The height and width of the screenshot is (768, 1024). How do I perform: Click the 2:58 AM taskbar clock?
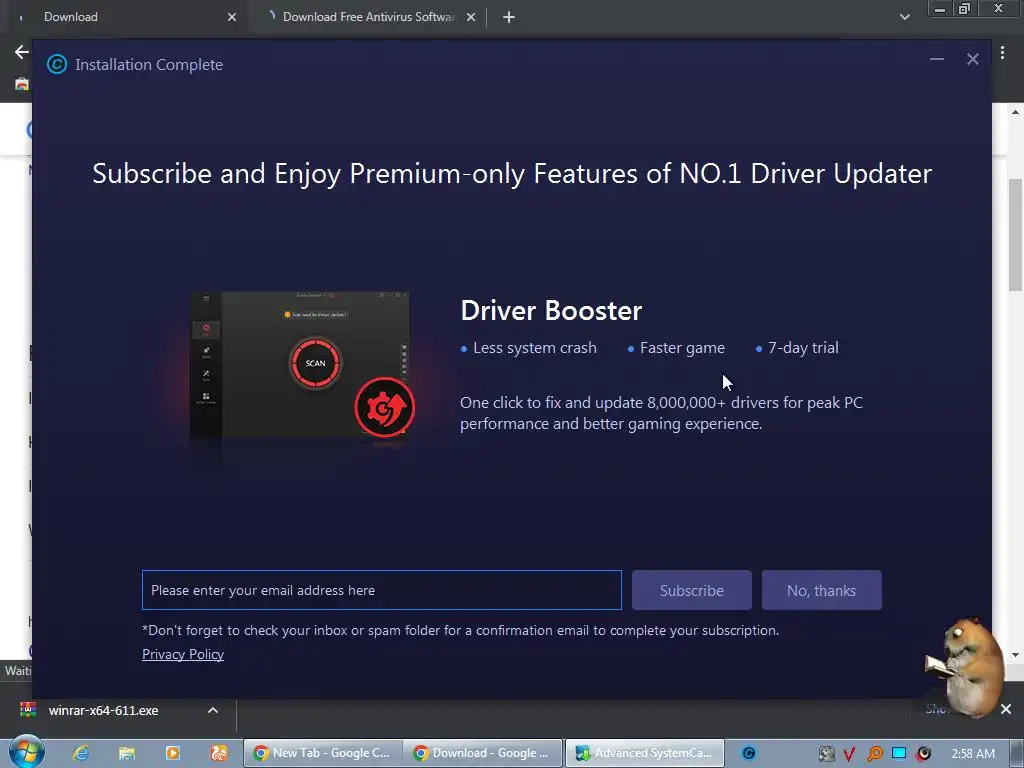coord(972,754)
